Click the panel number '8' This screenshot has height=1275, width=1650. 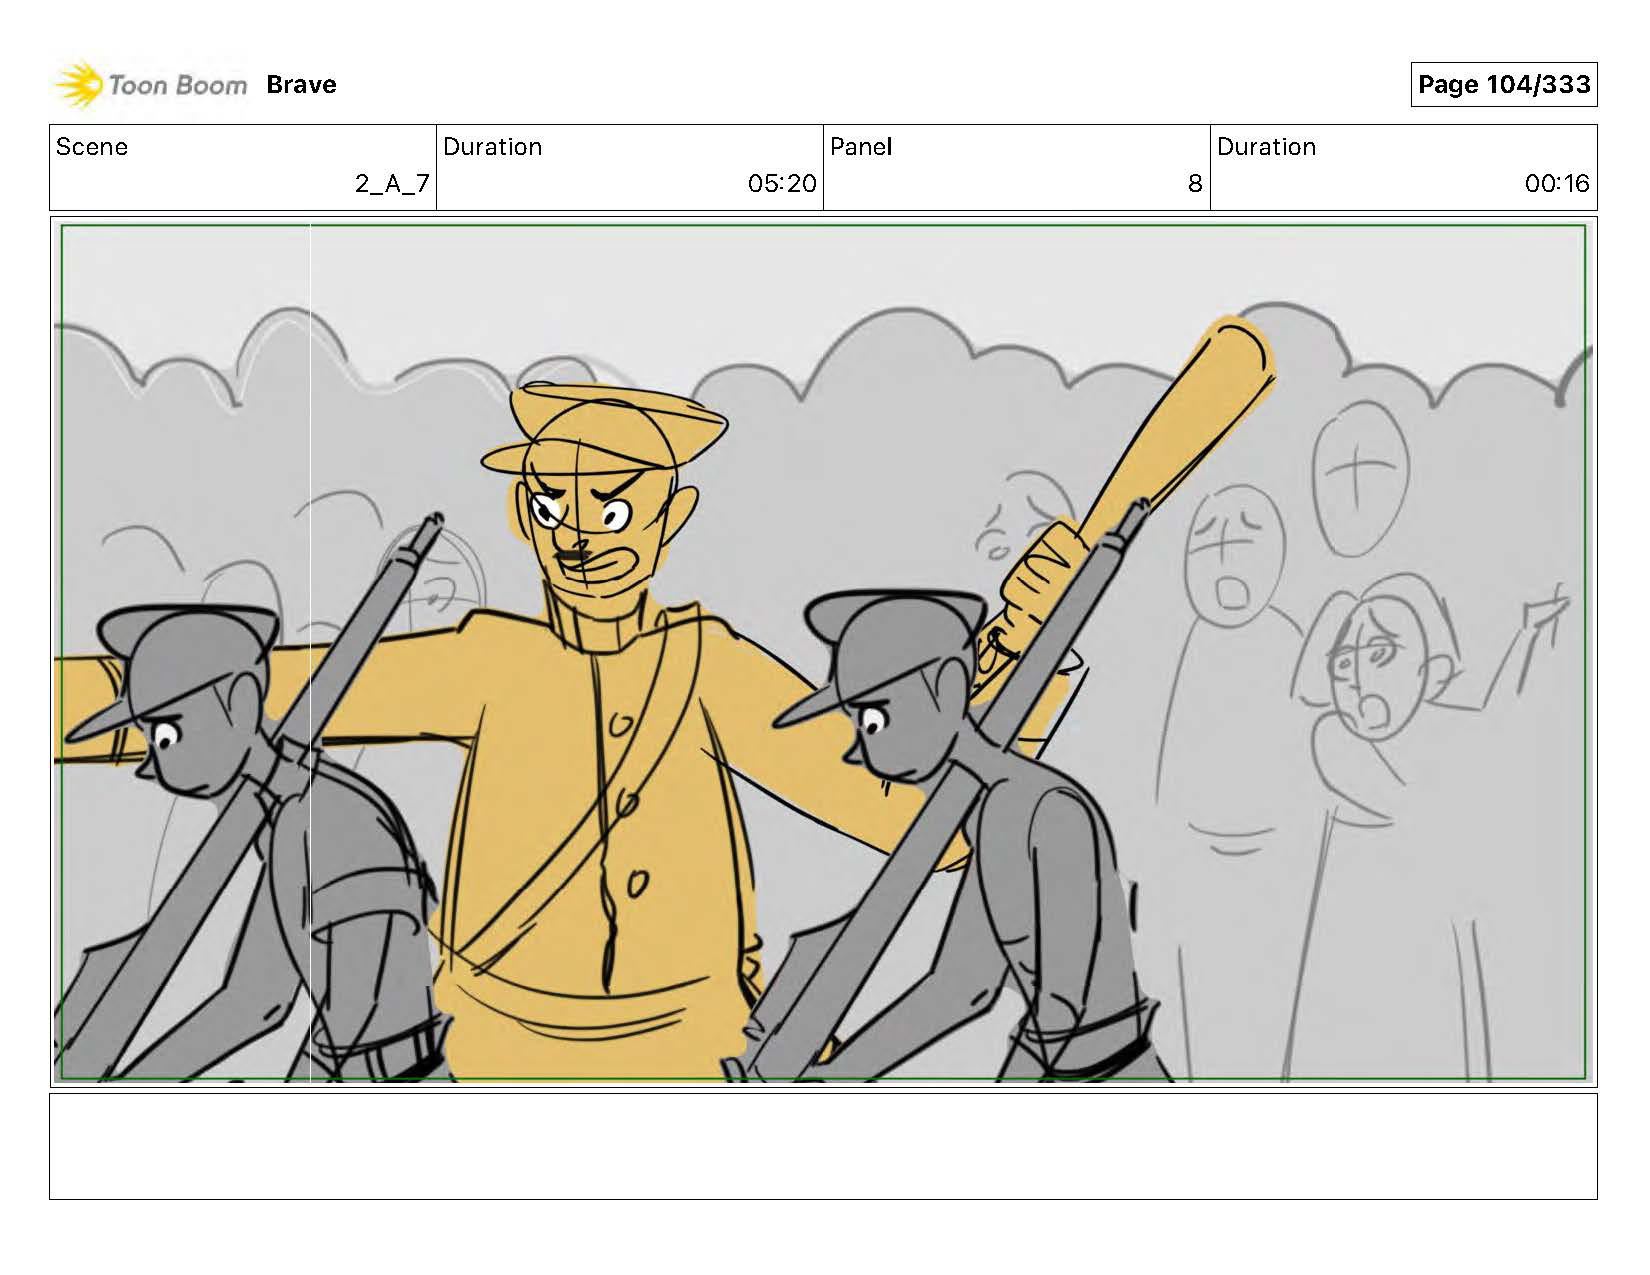click(x=1195, y=184)
